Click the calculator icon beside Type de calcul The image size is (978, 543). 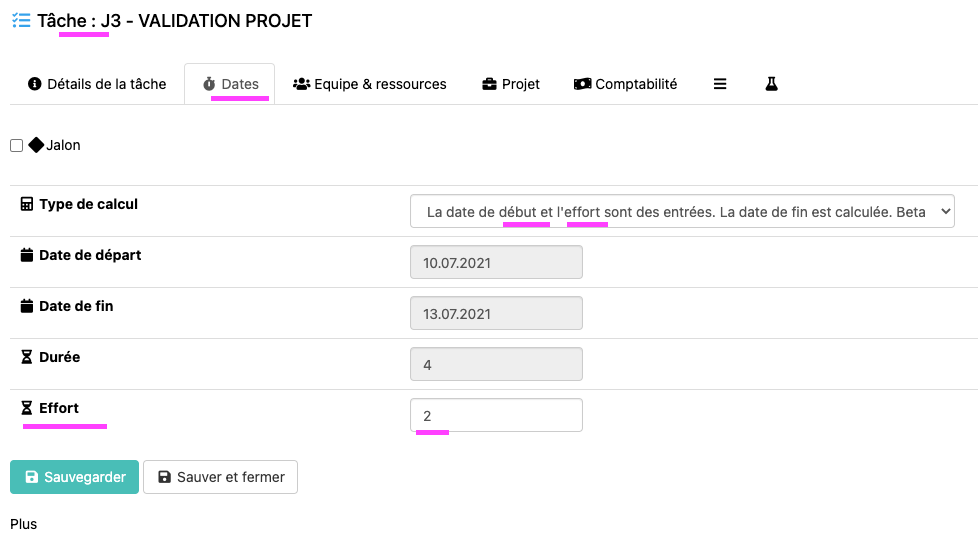coord(27,204)
